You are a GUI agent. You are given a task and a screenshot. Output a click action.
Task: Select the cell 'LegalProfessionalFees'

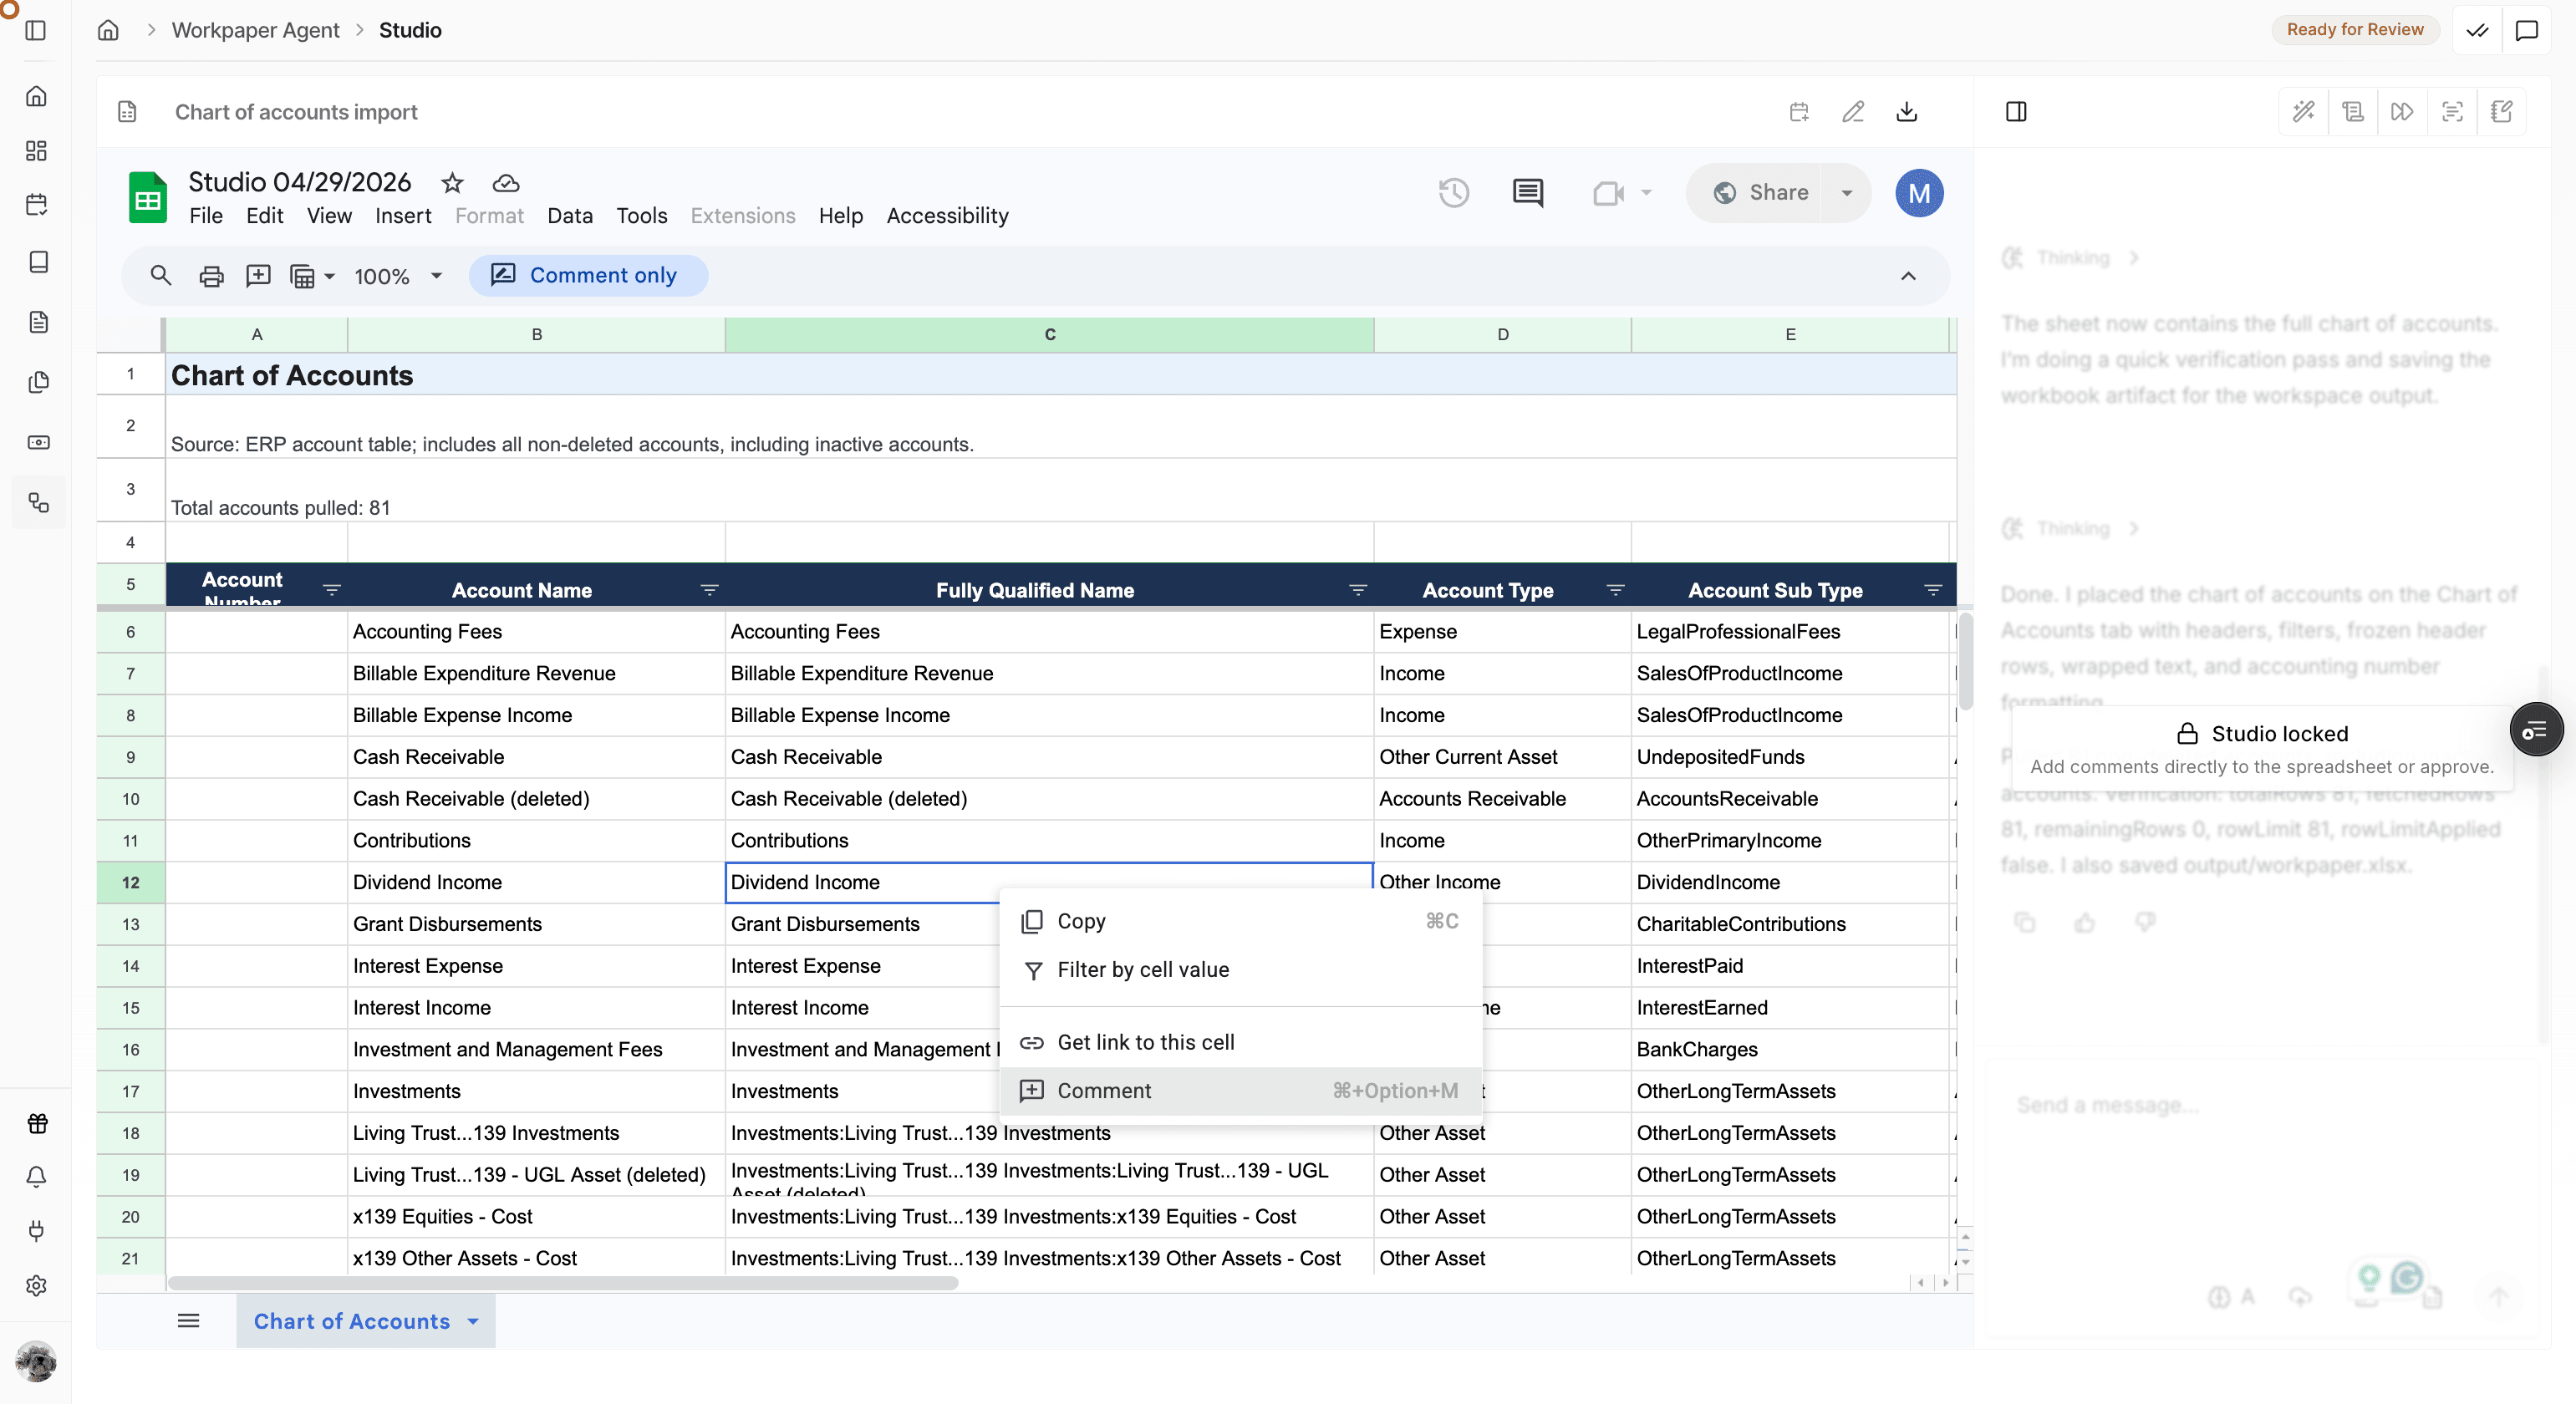tap(1790, 632)
